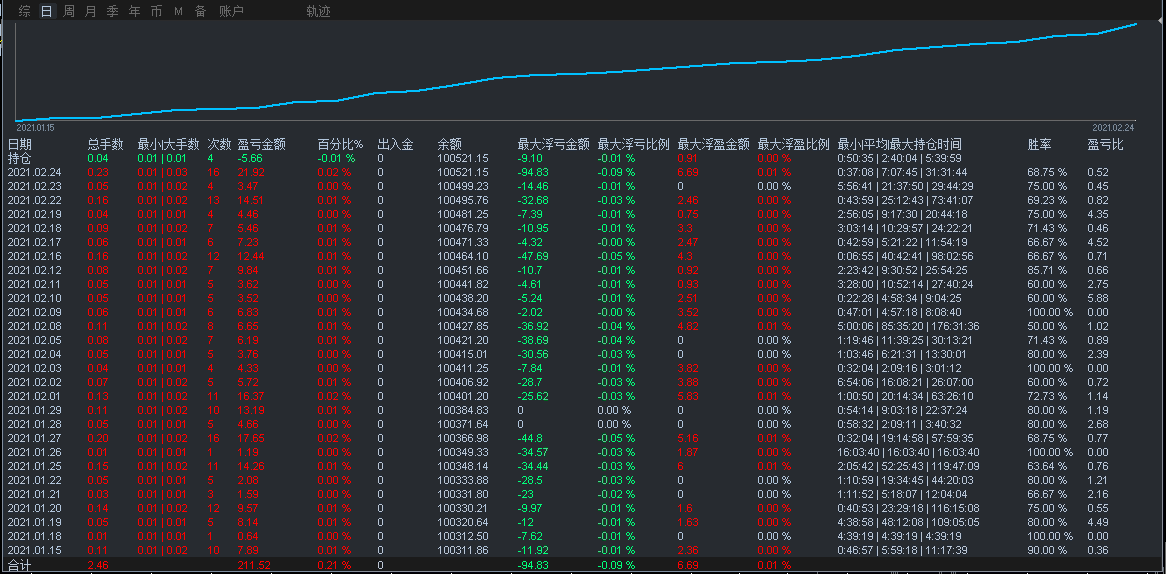Open the 轨迹 track view
This screenshot has height=574, width=1166.
(x=318, y=11)
